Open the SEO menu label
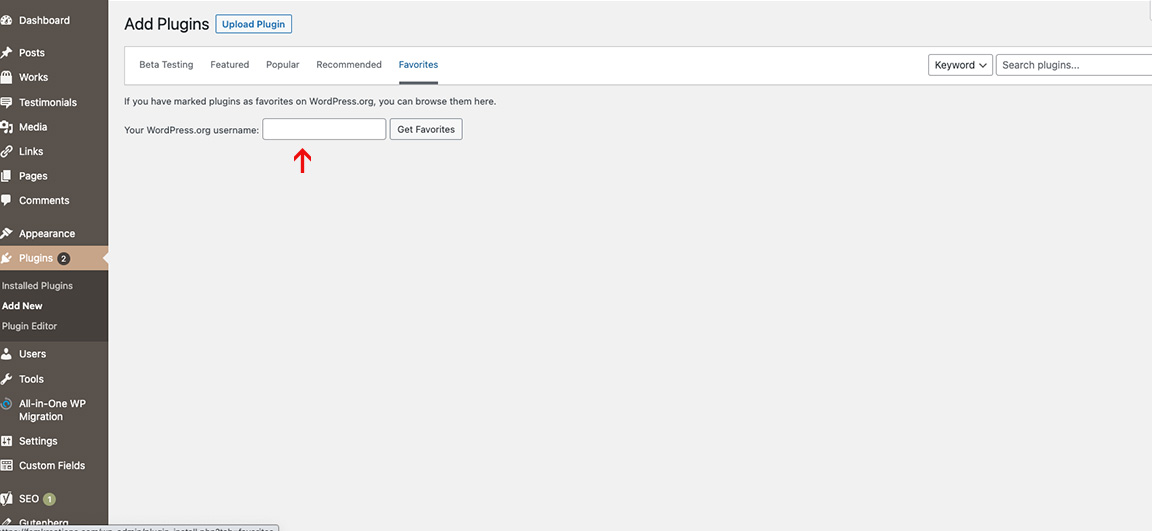This screenshot has height=531, width=1152. [x=29, y=499]
